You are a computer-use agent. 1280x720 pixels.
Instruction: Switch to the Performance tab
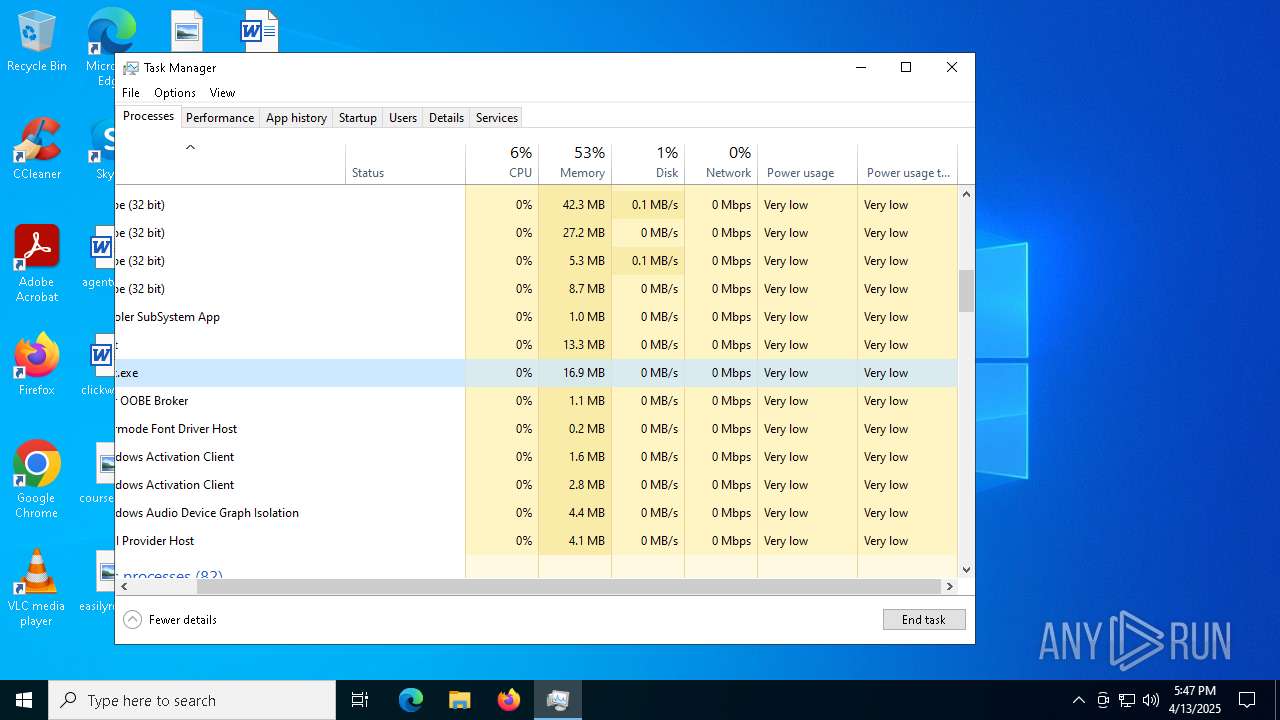pos(220,118)
